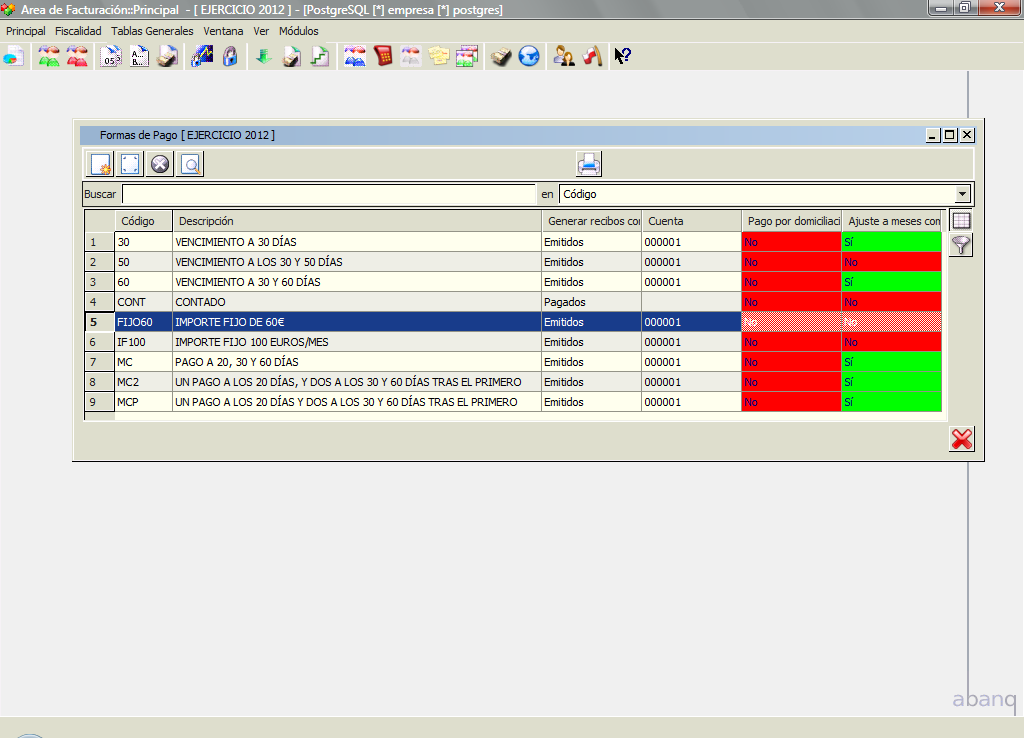Viewport: 1024px width, 738px height.
Task: Open the Ventana menu
Action: tap(223, 31)
